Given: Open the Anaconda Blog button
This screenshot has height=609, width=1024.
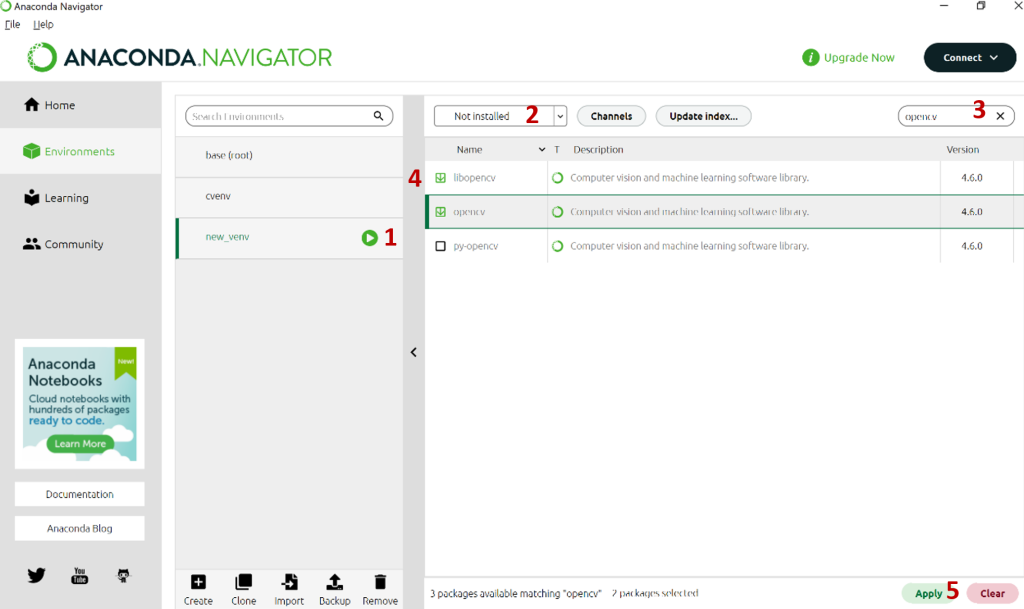Looking at the screenshot, I should (80, 528).
